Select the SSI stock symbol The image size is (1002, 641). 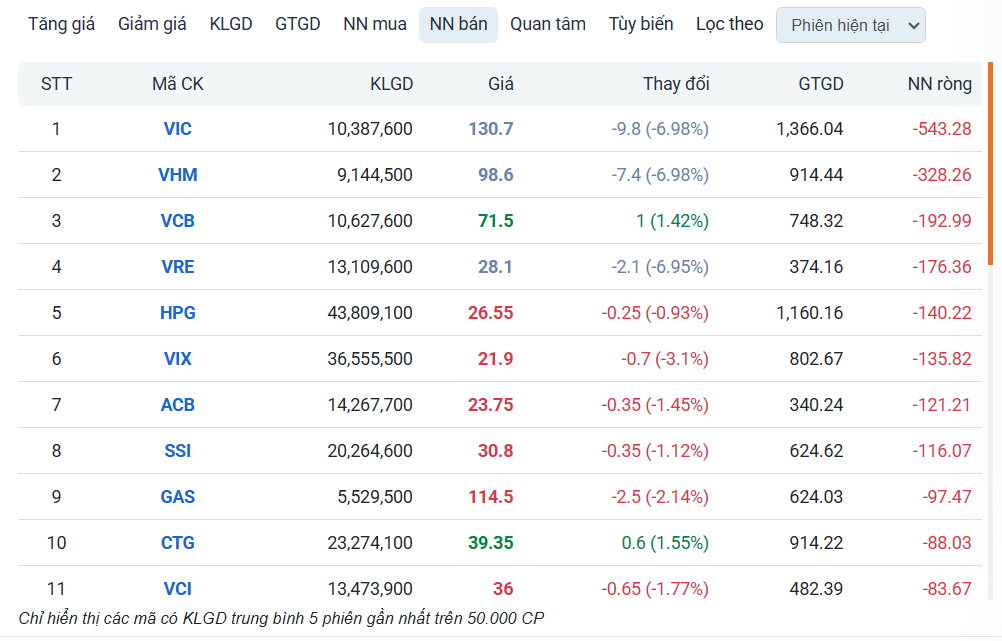point(178,451)
